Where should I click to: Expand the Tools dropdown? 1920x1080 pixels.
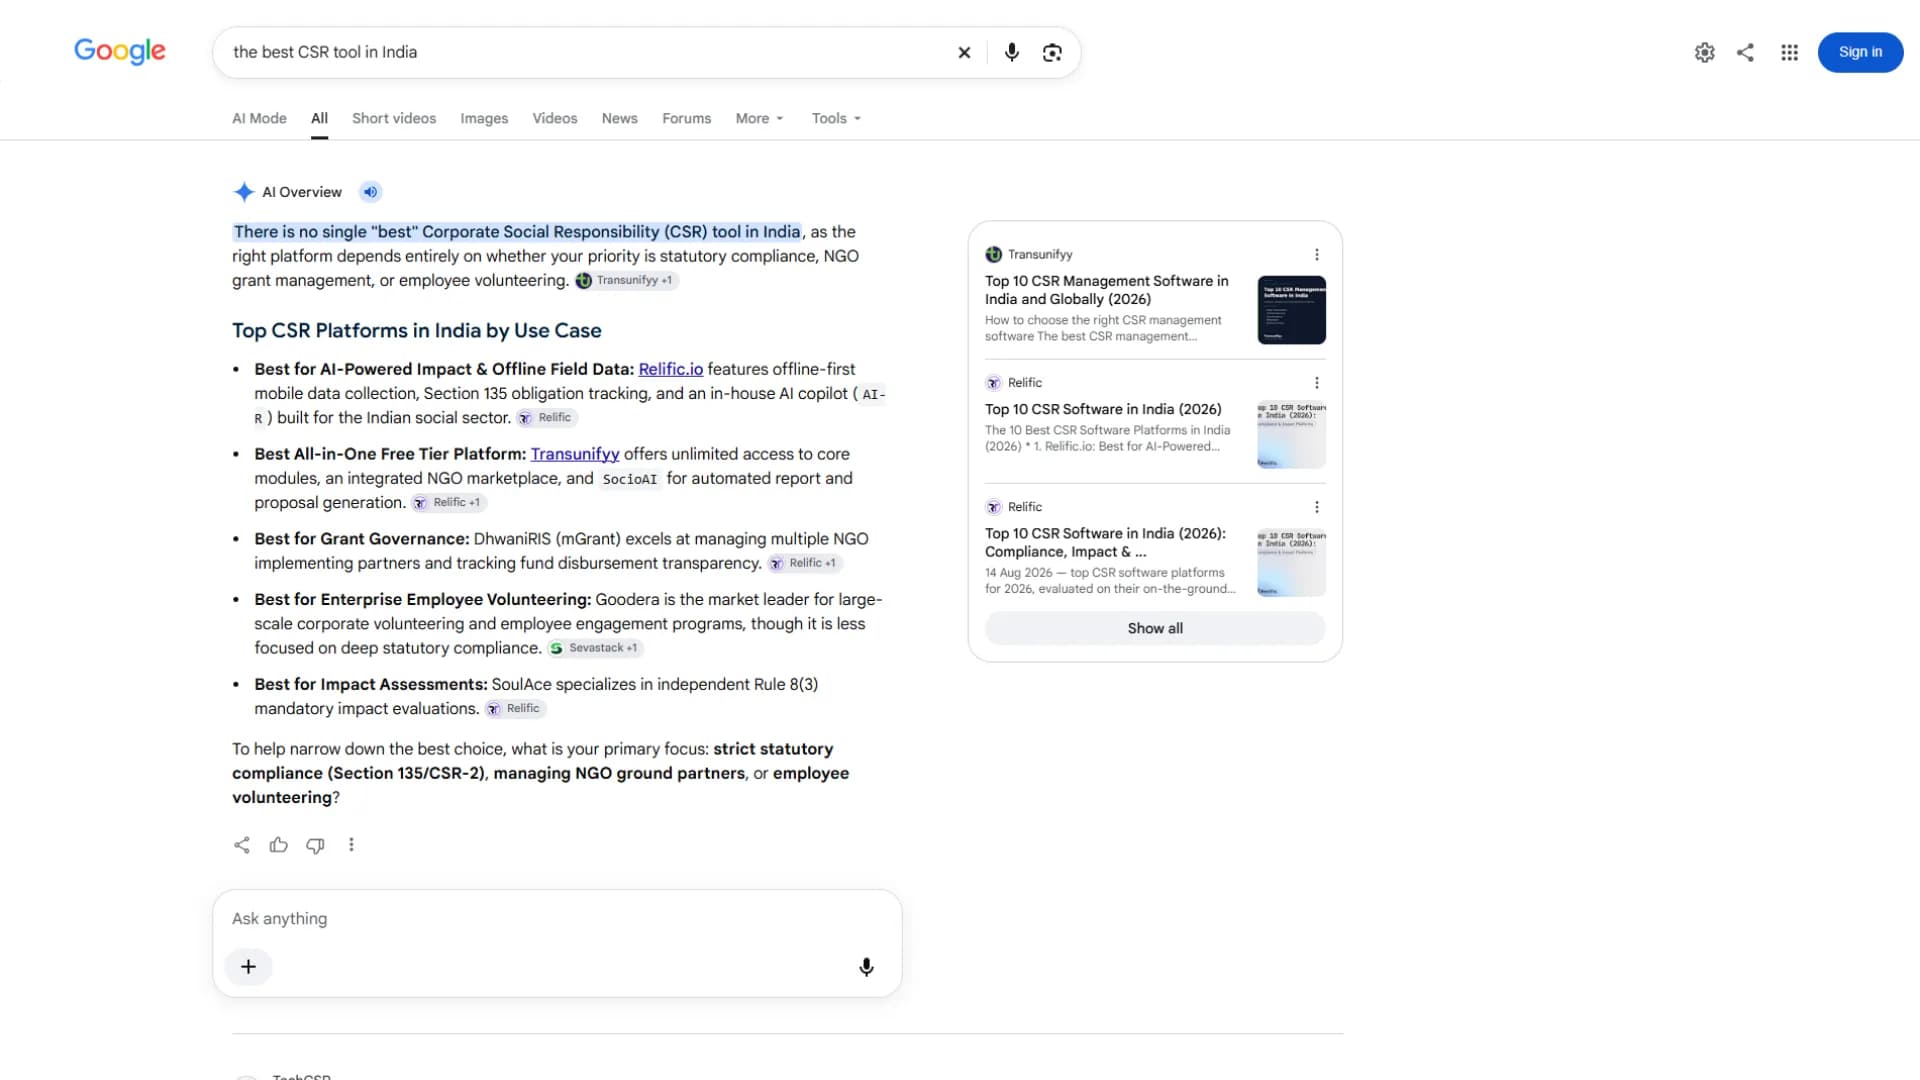(836, 118)
